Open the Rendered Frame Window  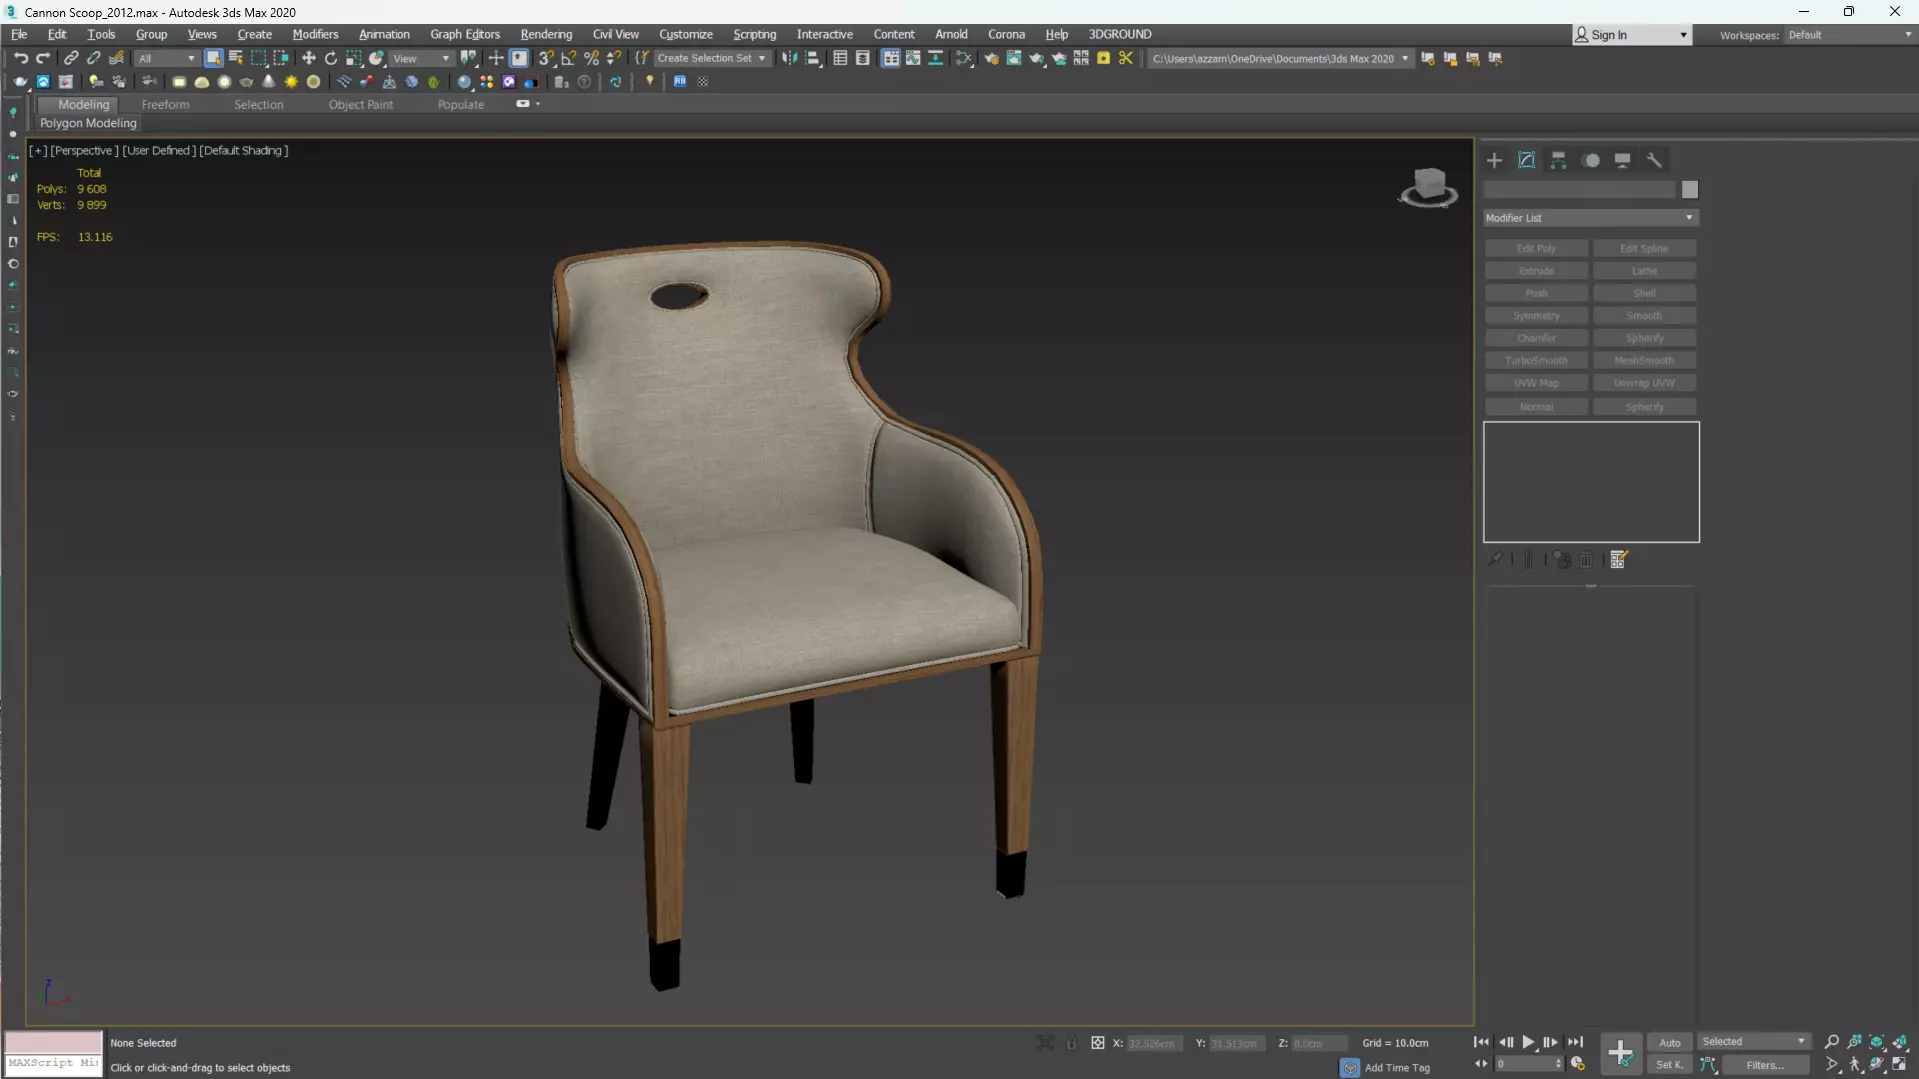pyautogui.click(x=1014, y=58)
